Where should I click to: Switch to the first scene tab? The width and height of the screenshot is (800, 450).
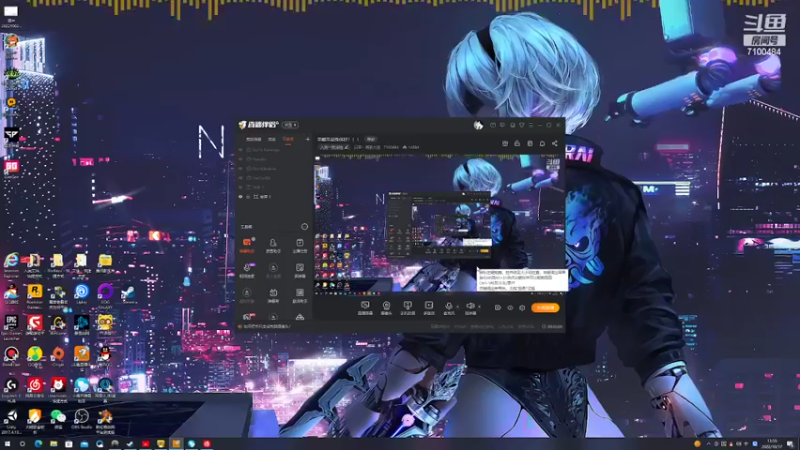point(253,139)
